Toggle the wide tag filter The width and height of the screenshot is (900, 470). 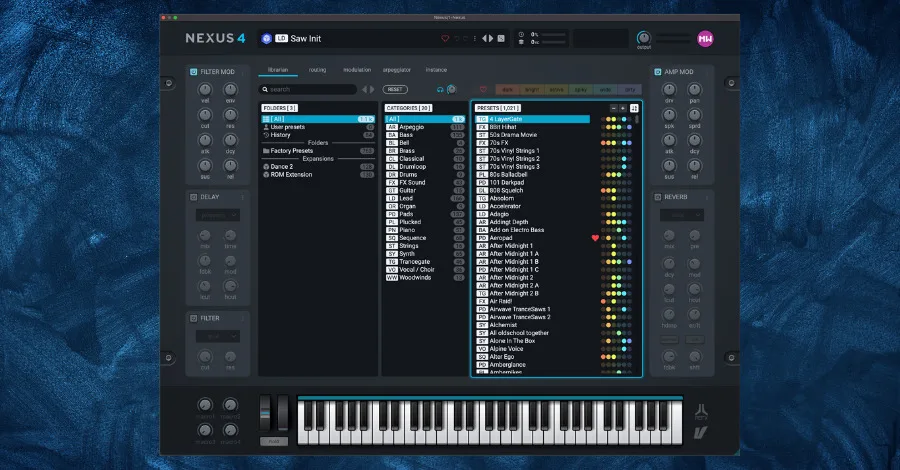tap(605, 90)
